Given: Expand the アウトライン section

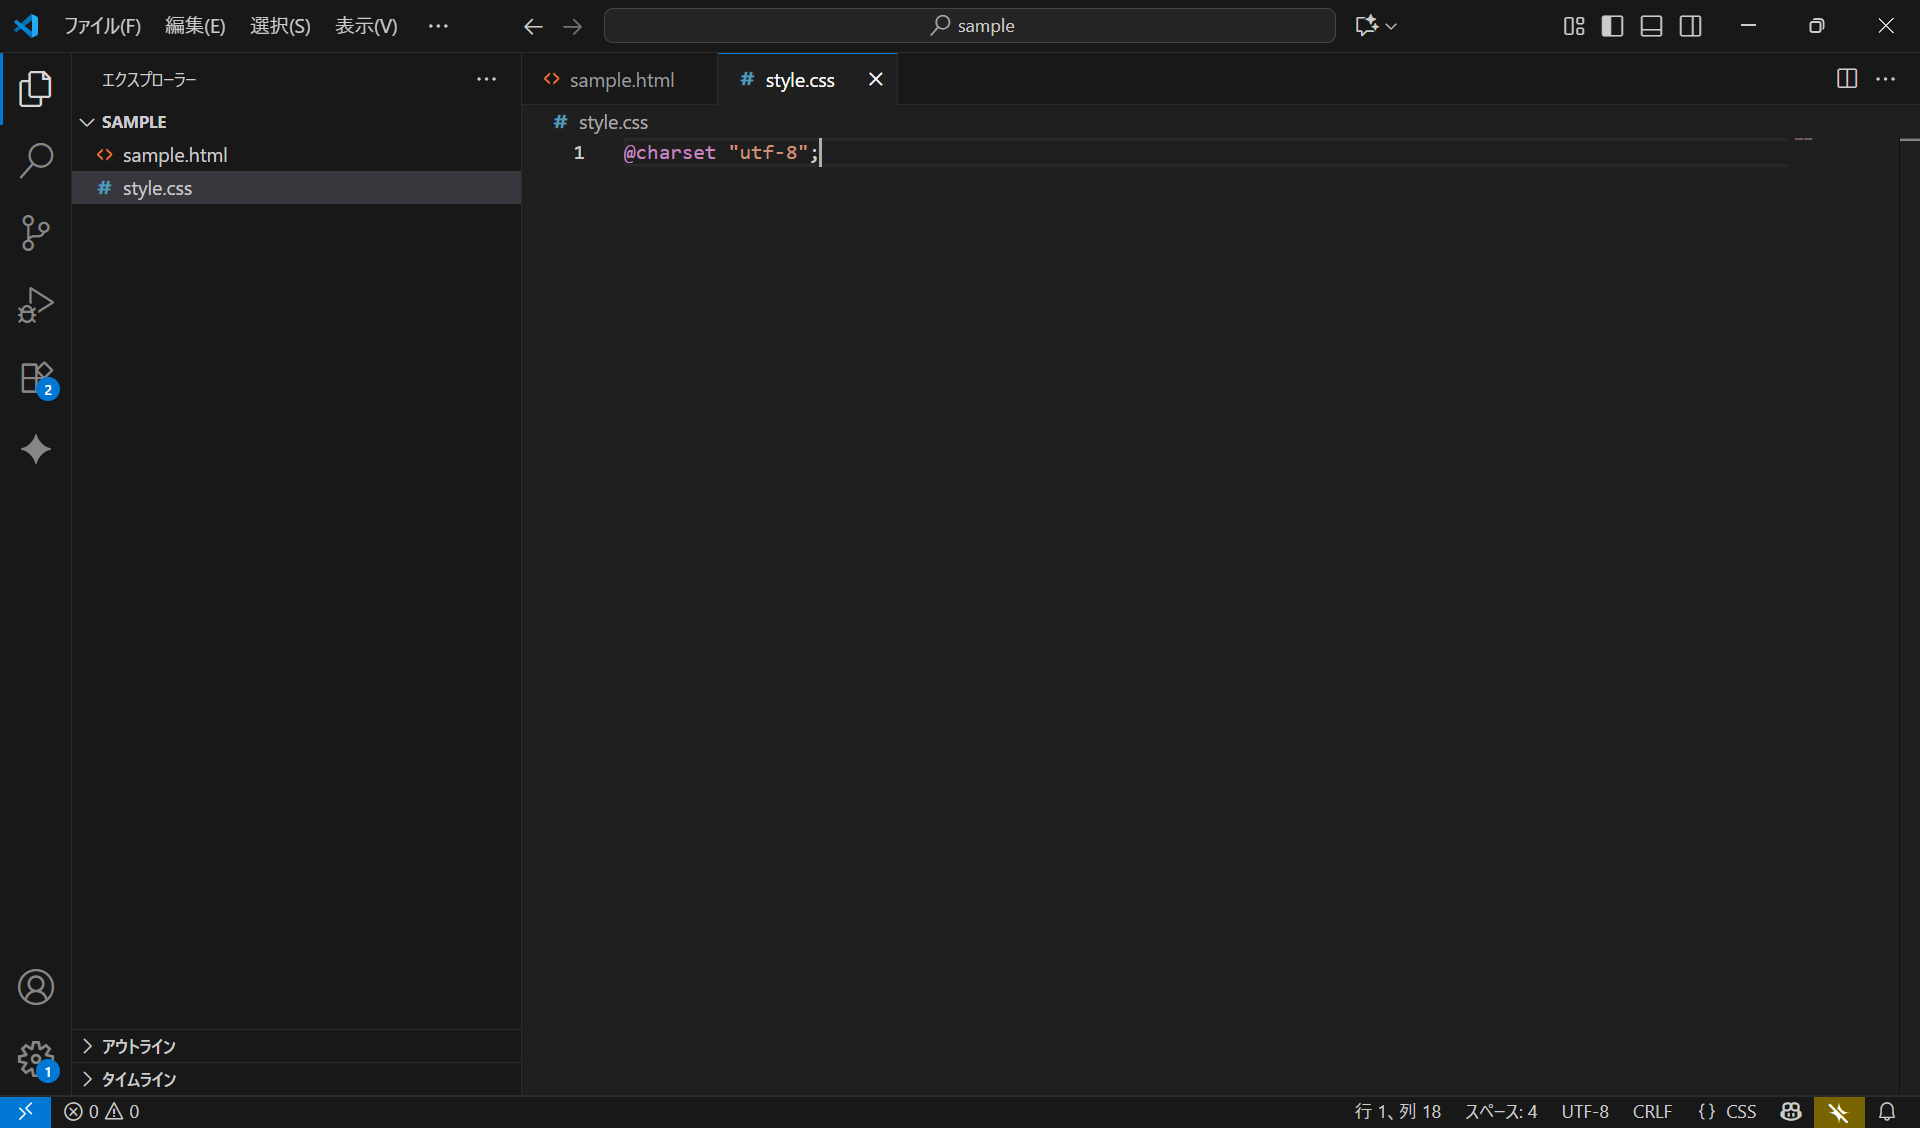Looking at the screenshot, I should 138,1046.
